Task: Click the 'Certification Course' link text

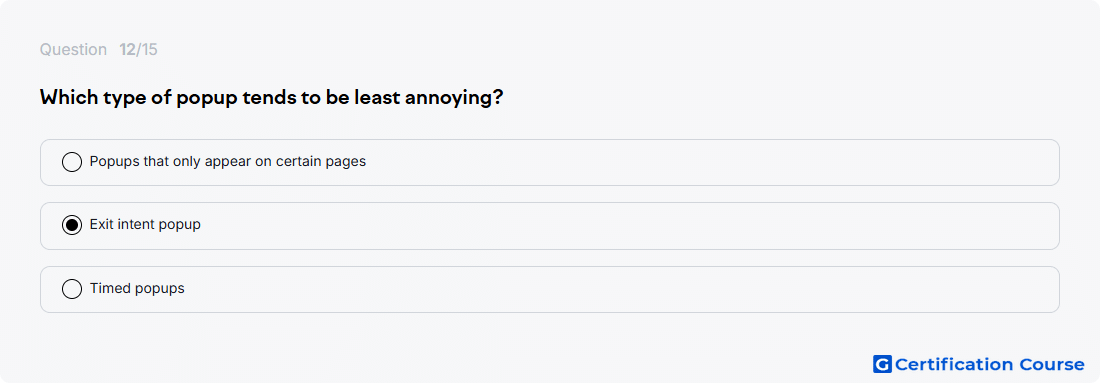Action: coord(990,364)
